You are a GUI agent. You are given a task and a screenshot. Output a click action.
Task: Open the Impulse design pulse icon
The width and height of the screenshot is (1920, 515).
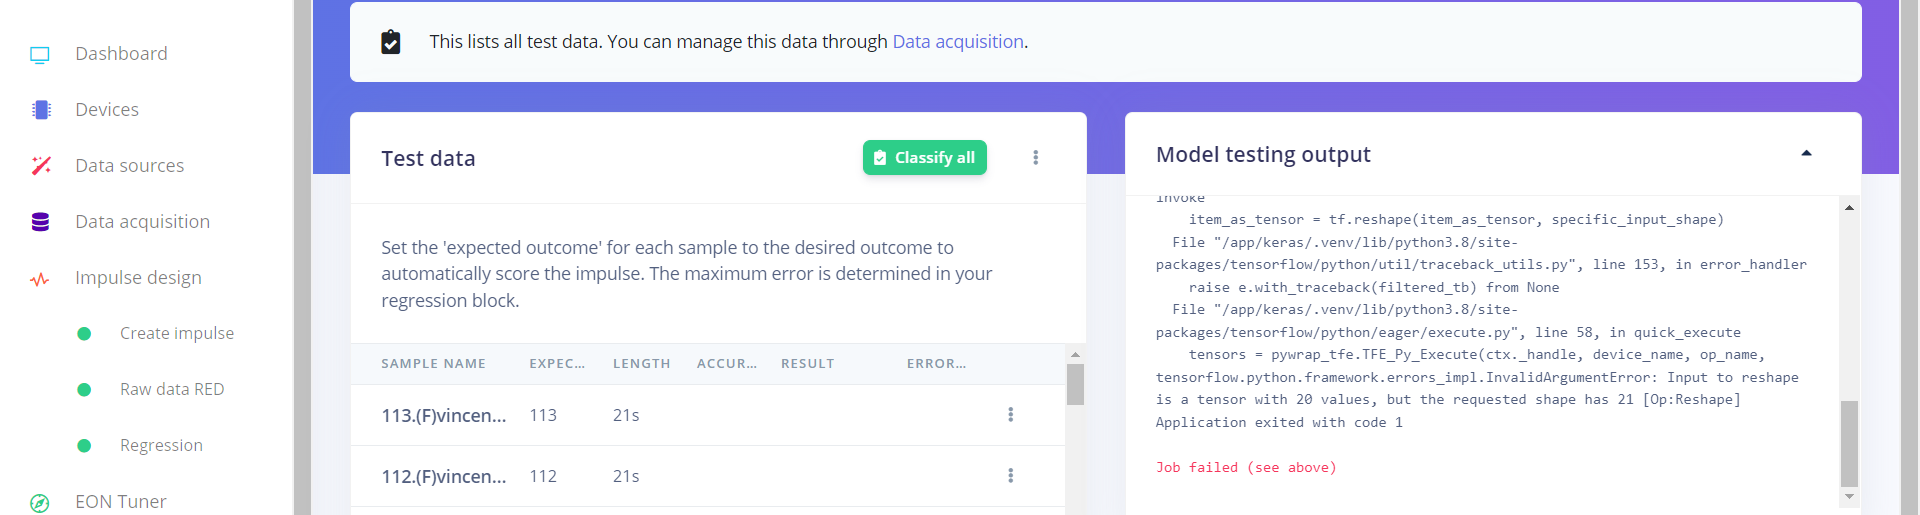(x=40, y=279)
